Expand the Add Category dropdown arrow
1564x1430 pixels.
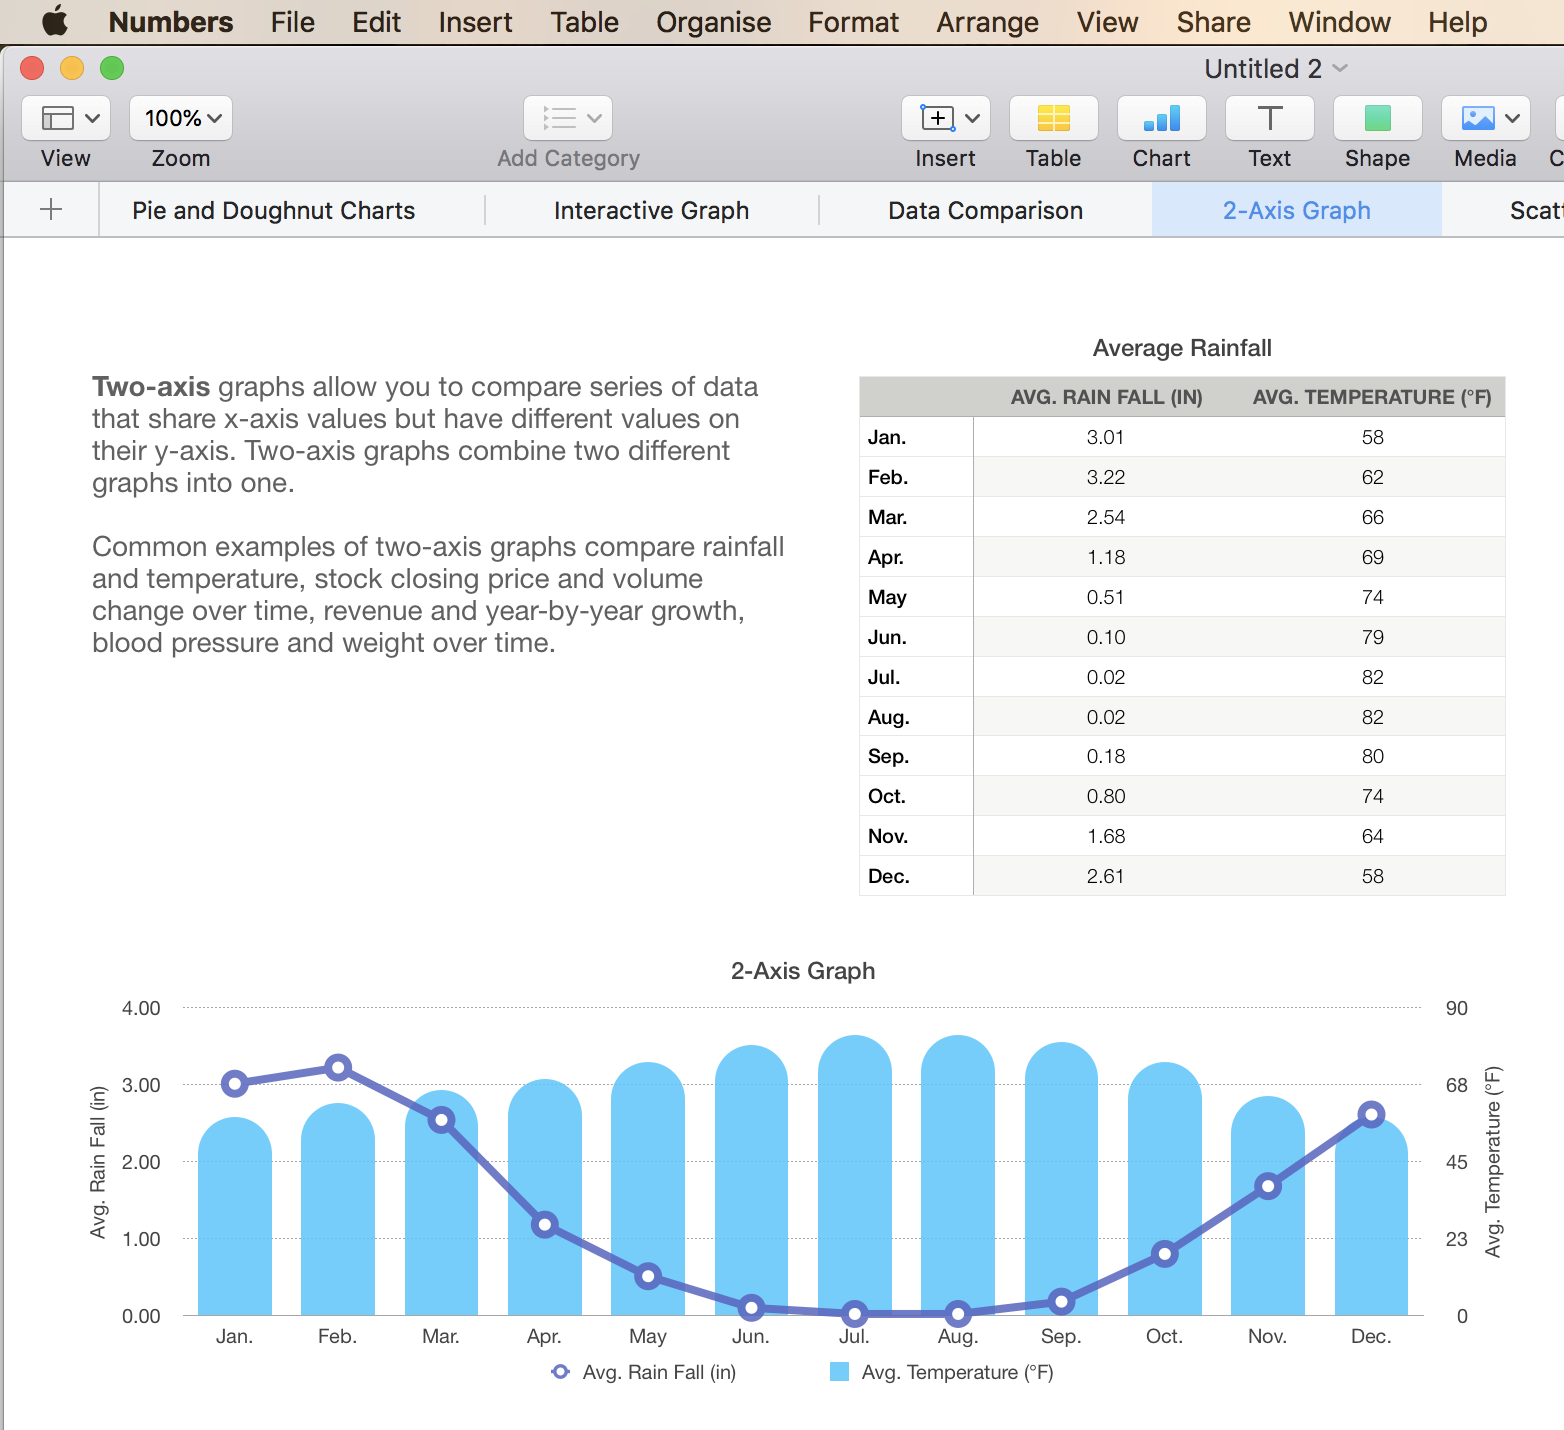click(x=594, y=118)
